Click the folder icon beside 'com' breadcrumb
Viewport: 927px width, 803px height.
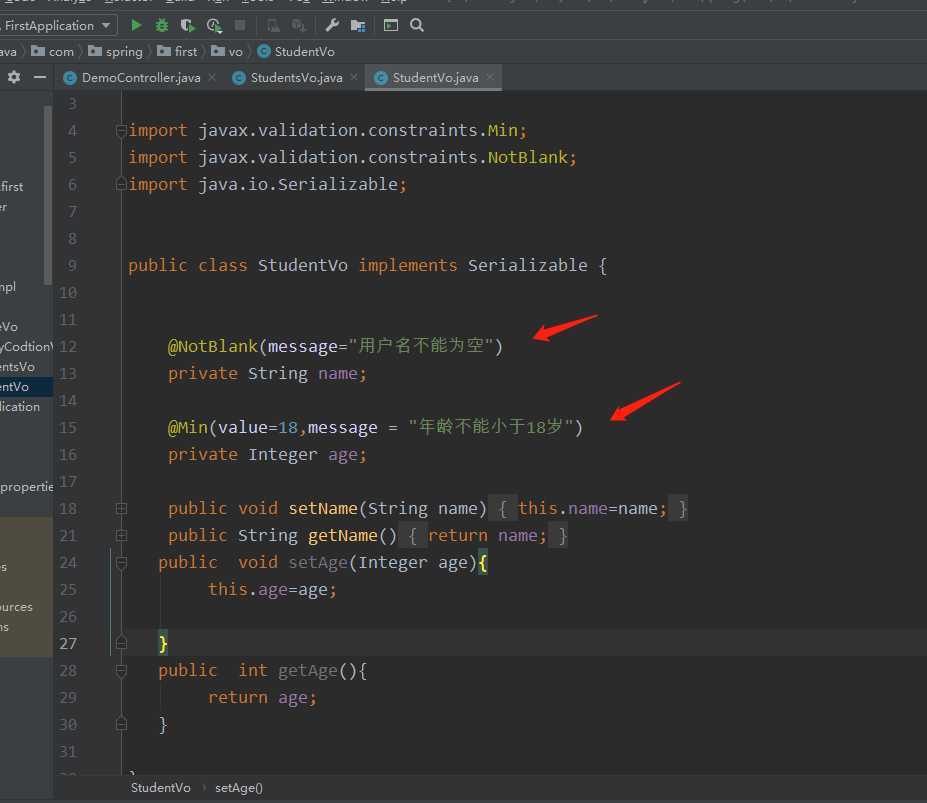38,51
